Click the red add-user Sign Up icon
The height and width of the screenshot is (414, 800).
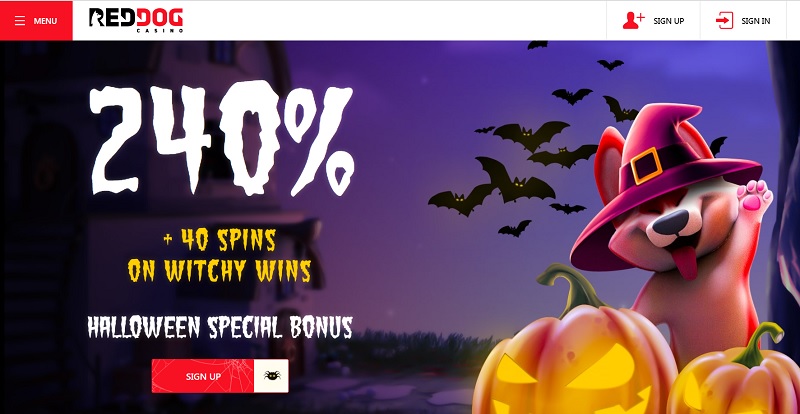click(634, 21)
